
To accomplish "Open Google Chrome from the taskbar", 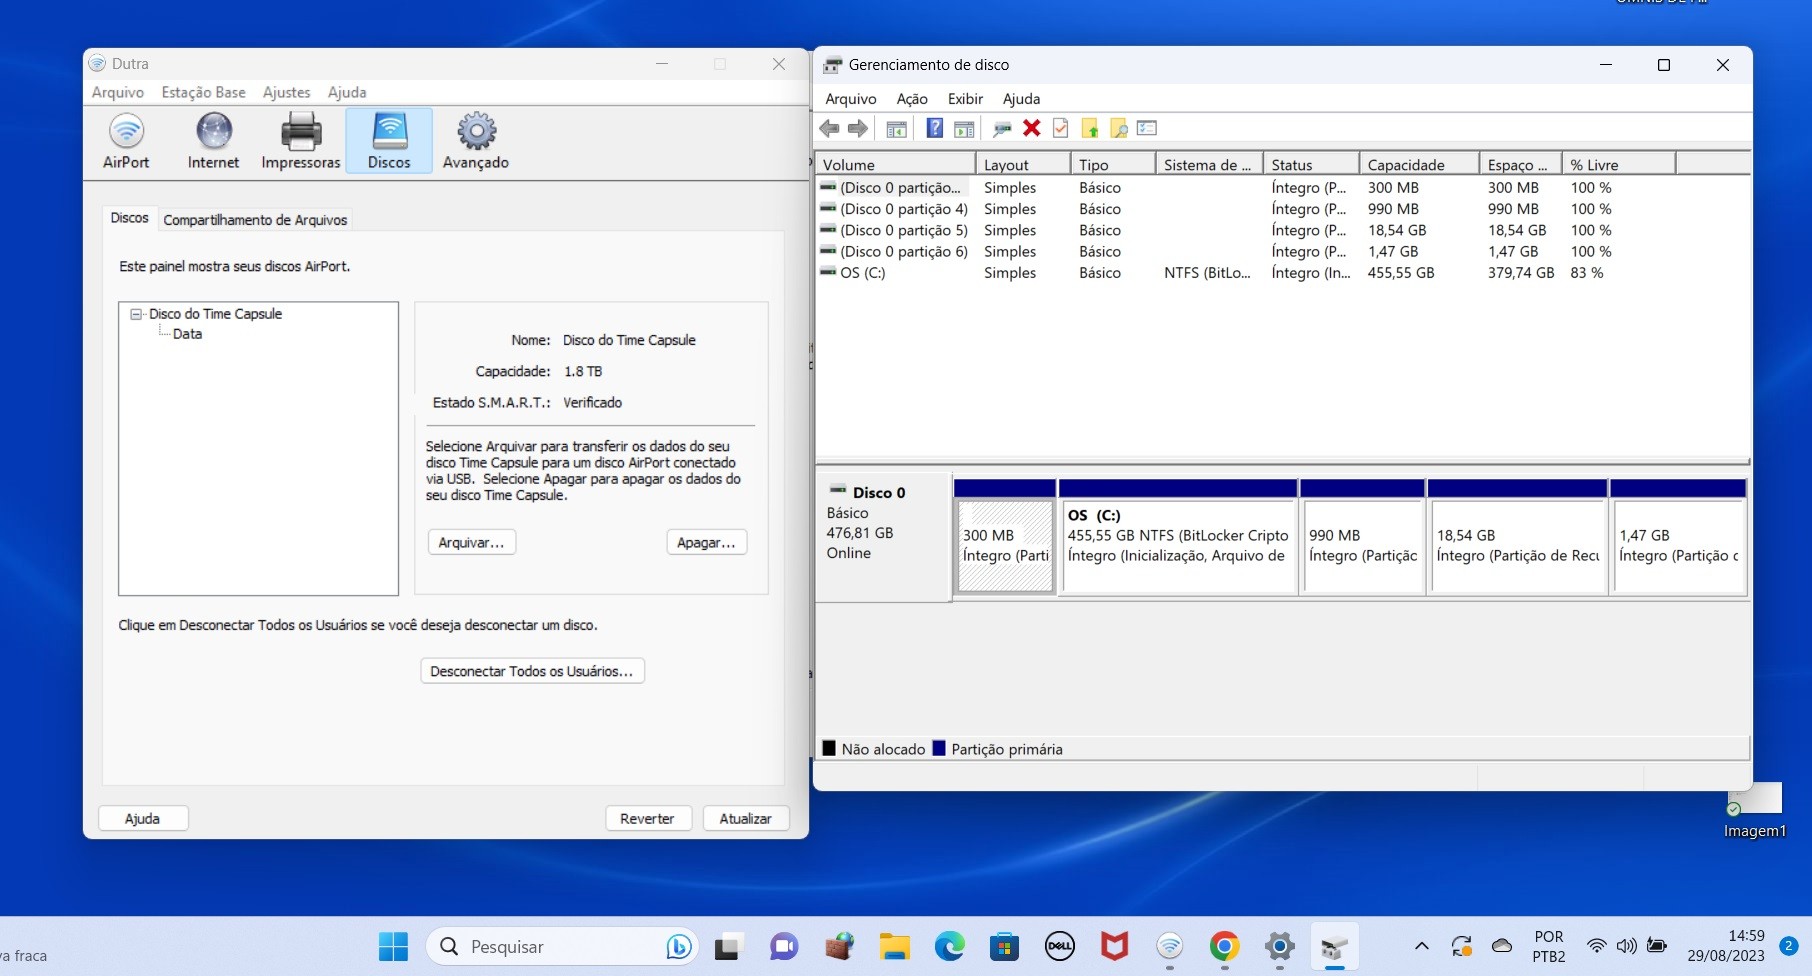I will (1223, 945).
